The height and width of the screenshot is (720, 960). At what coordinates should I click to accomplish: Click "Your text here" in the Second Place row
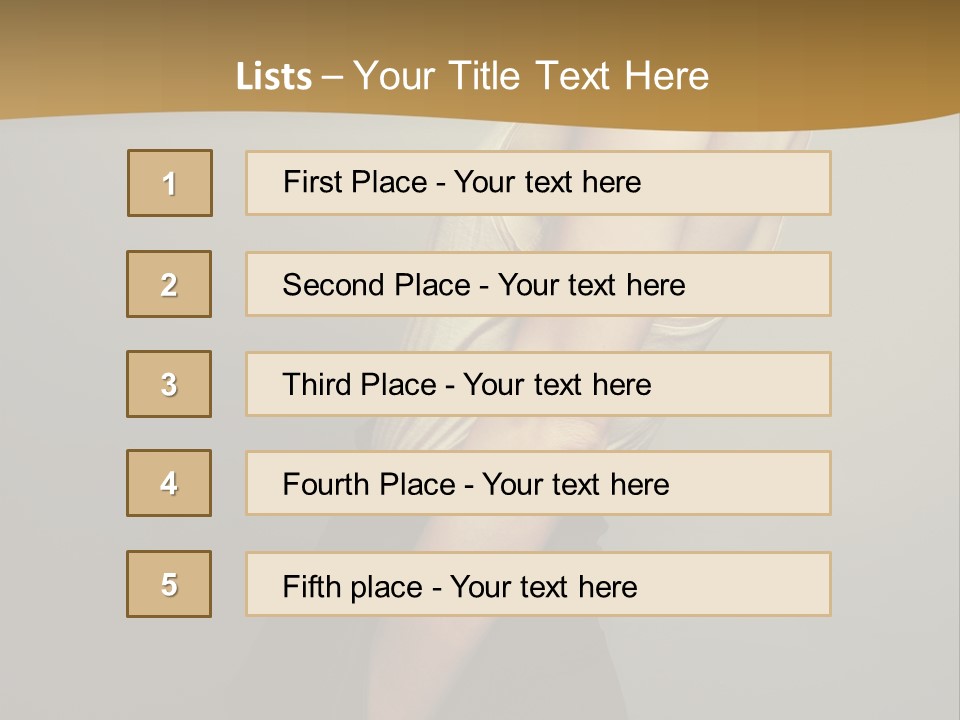coord(591,285)
